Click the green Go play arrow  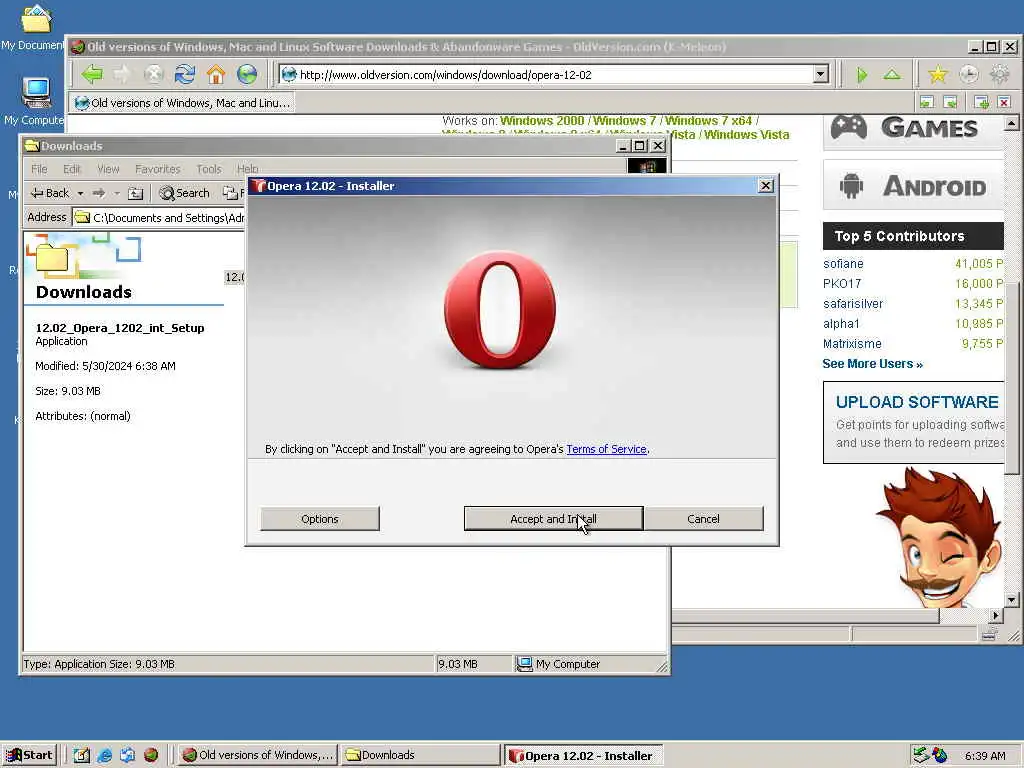[x=862, y=74]
